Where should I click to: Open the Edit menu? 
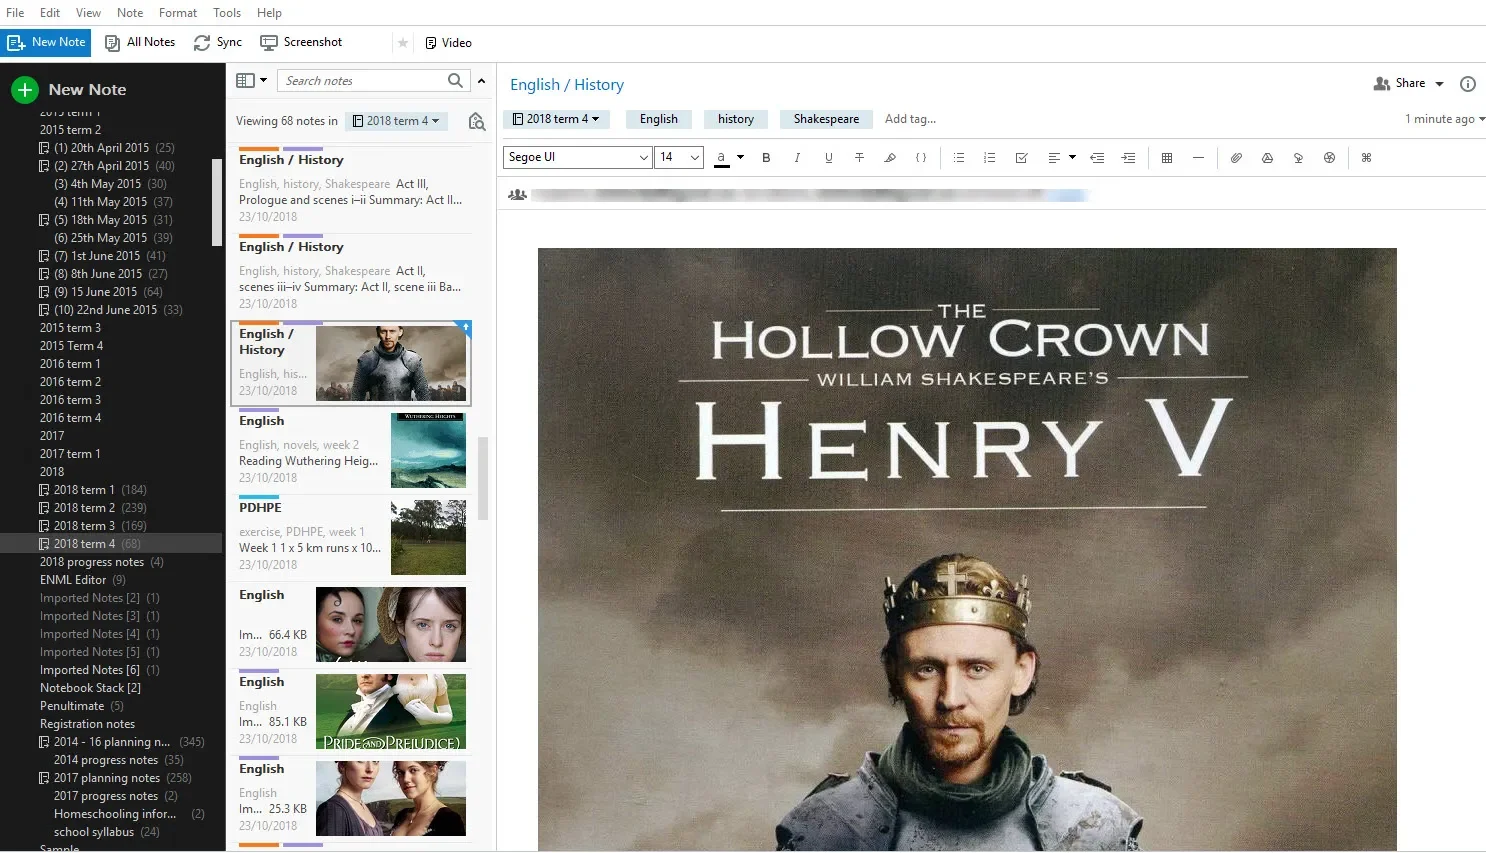pyautogui.click(x=50, y=13)
